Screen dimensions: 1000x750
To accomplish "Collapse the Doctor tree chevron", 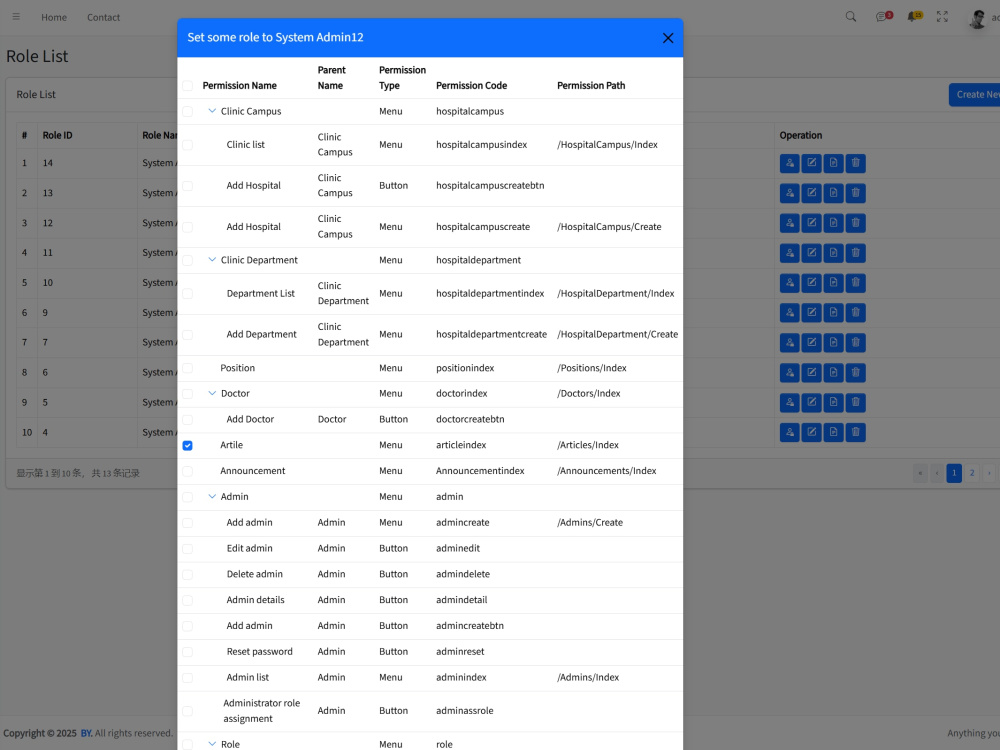I will (212, 393).
